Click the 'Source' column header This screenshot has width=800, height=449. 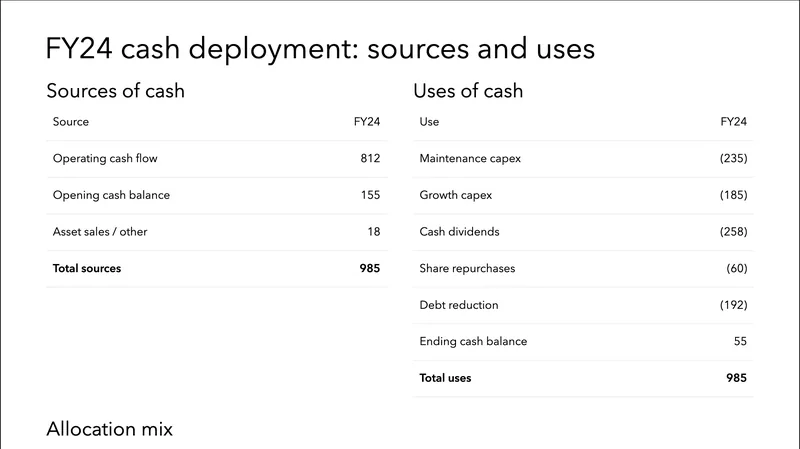(71, 122)
